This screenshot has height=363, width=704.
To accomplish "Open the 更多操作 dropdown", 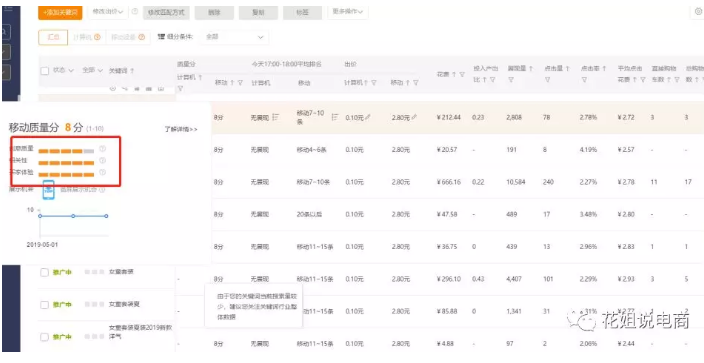I will tap(348, 12).
